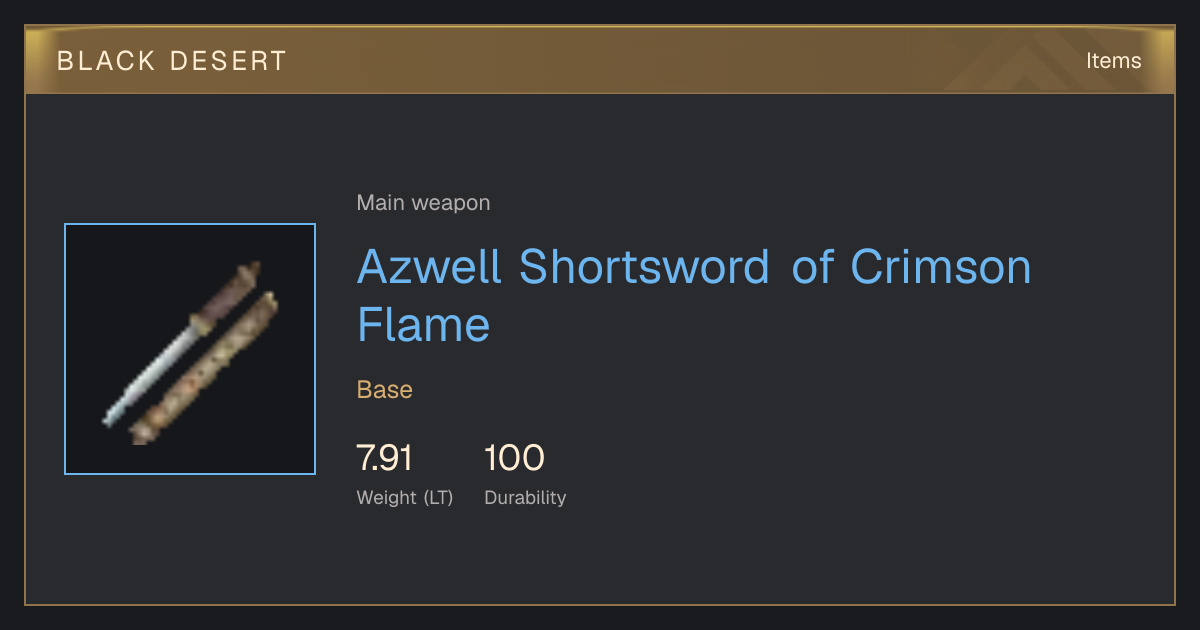Open the Items section link

click(x=1113, y=60)
